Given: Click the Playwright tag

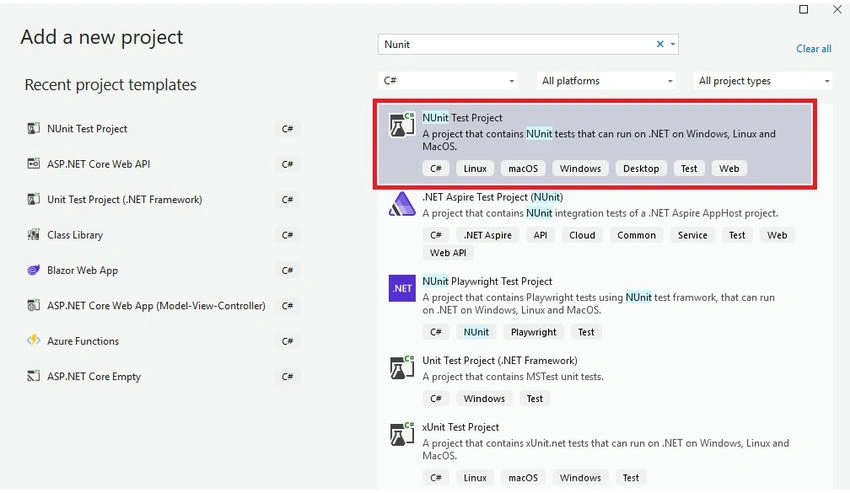Looking at the screenshot, I should pyautogui.click(x=533, y=331).
